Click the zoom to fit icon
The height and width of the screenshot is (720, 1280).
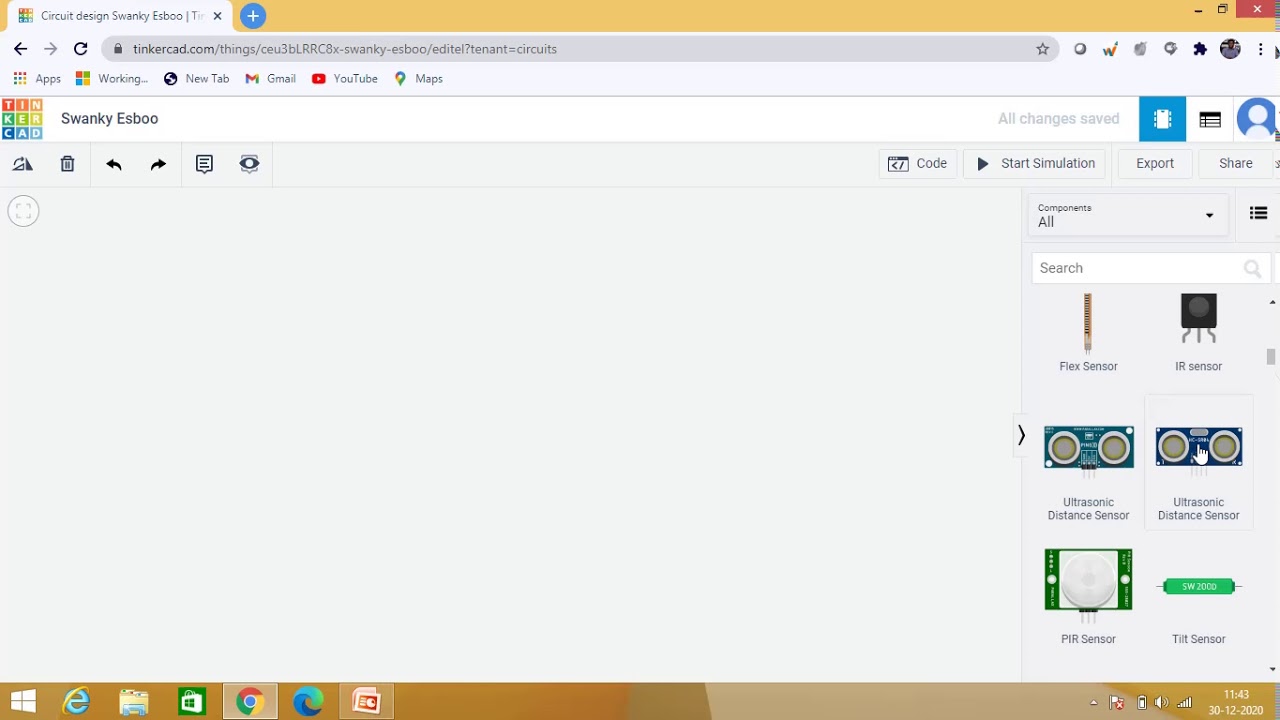click(23, 211)
